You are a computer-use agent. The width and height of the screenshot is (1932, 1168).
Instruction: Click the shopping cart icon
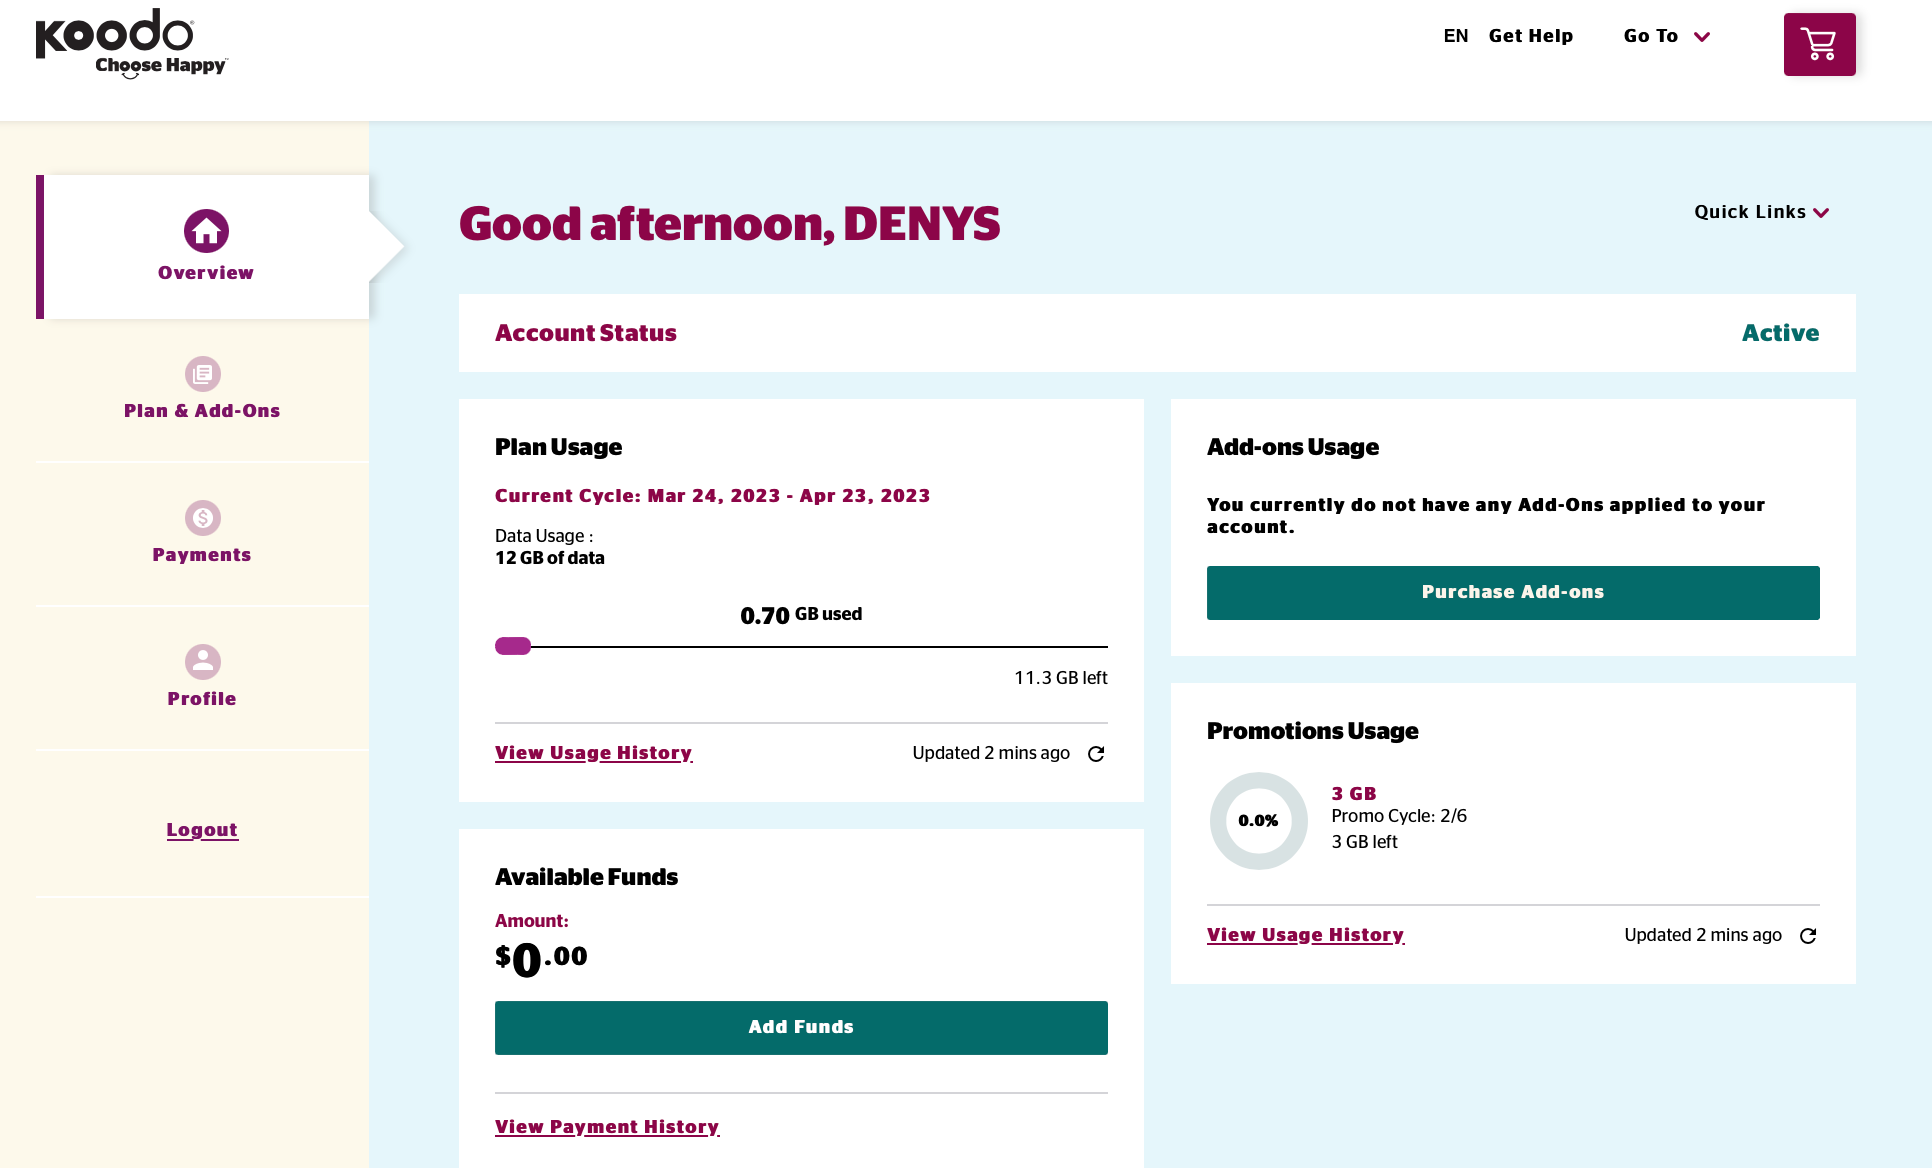(1819, 44)
